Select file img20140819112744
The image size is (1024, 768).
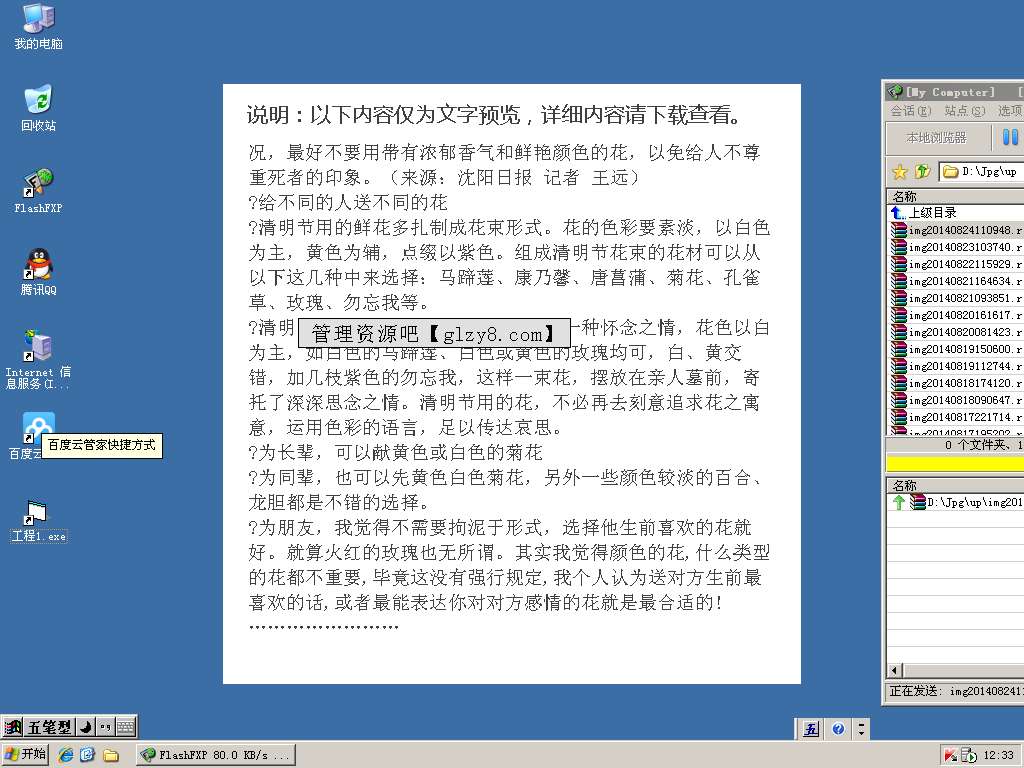pos(957,366)
